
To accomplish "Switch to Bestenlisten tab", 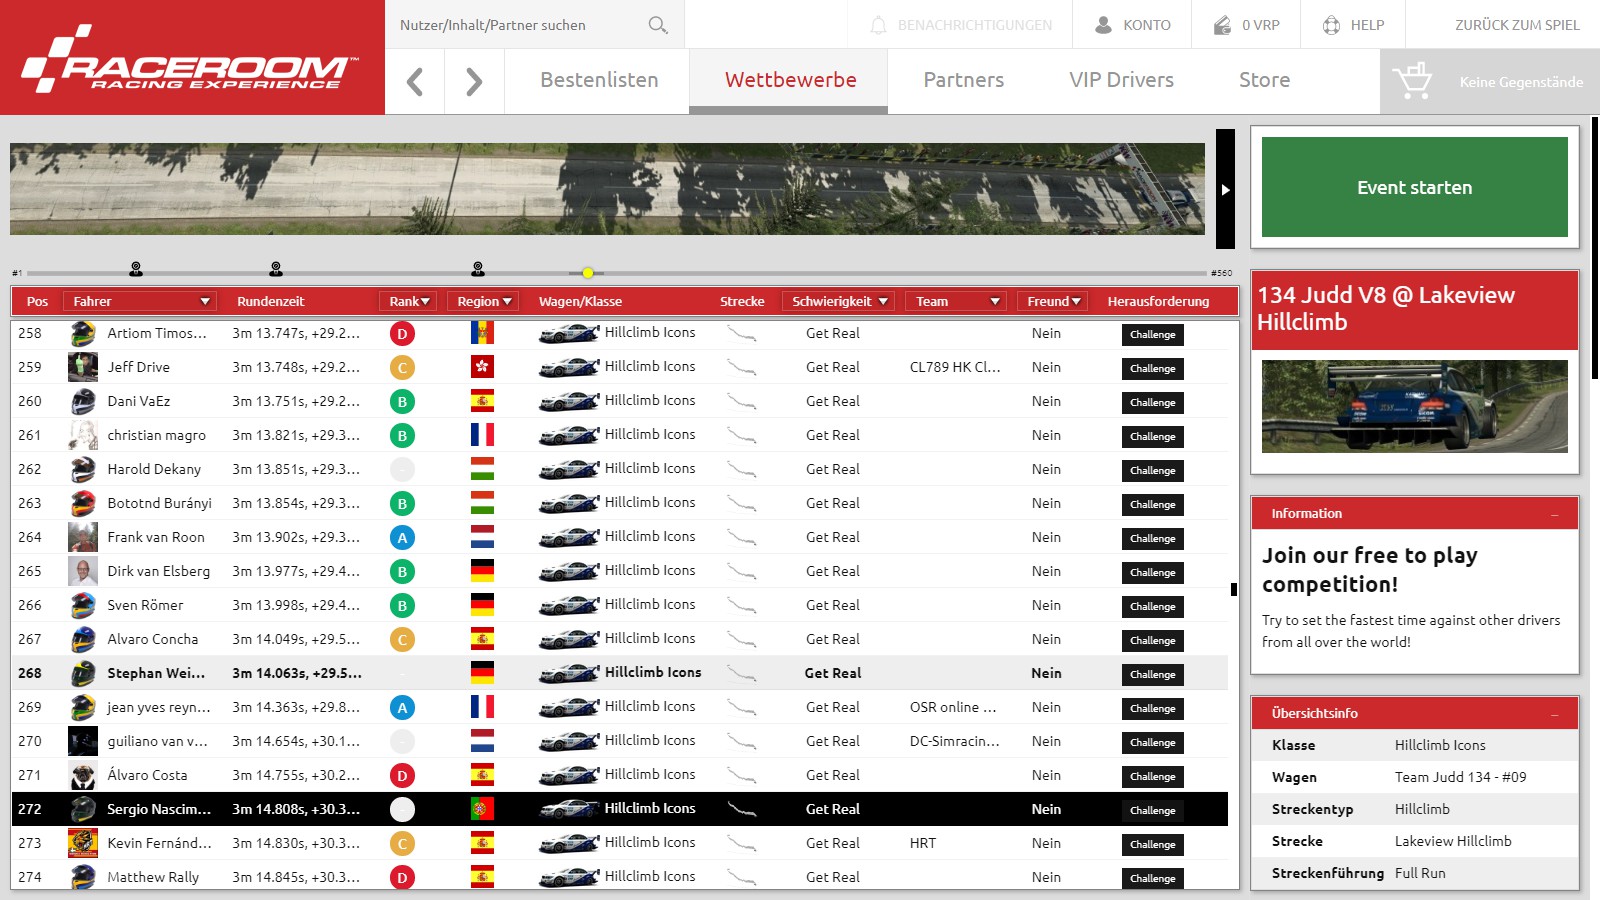I will click(599, 80).
